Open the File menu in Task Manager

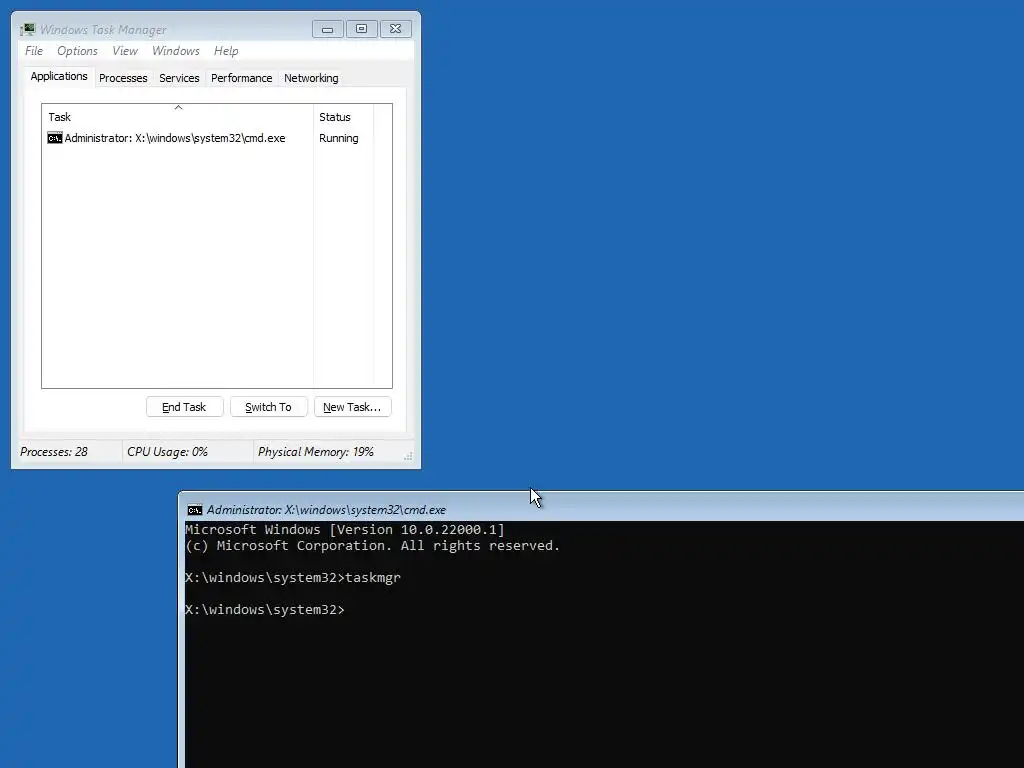[x=34, y=51]
